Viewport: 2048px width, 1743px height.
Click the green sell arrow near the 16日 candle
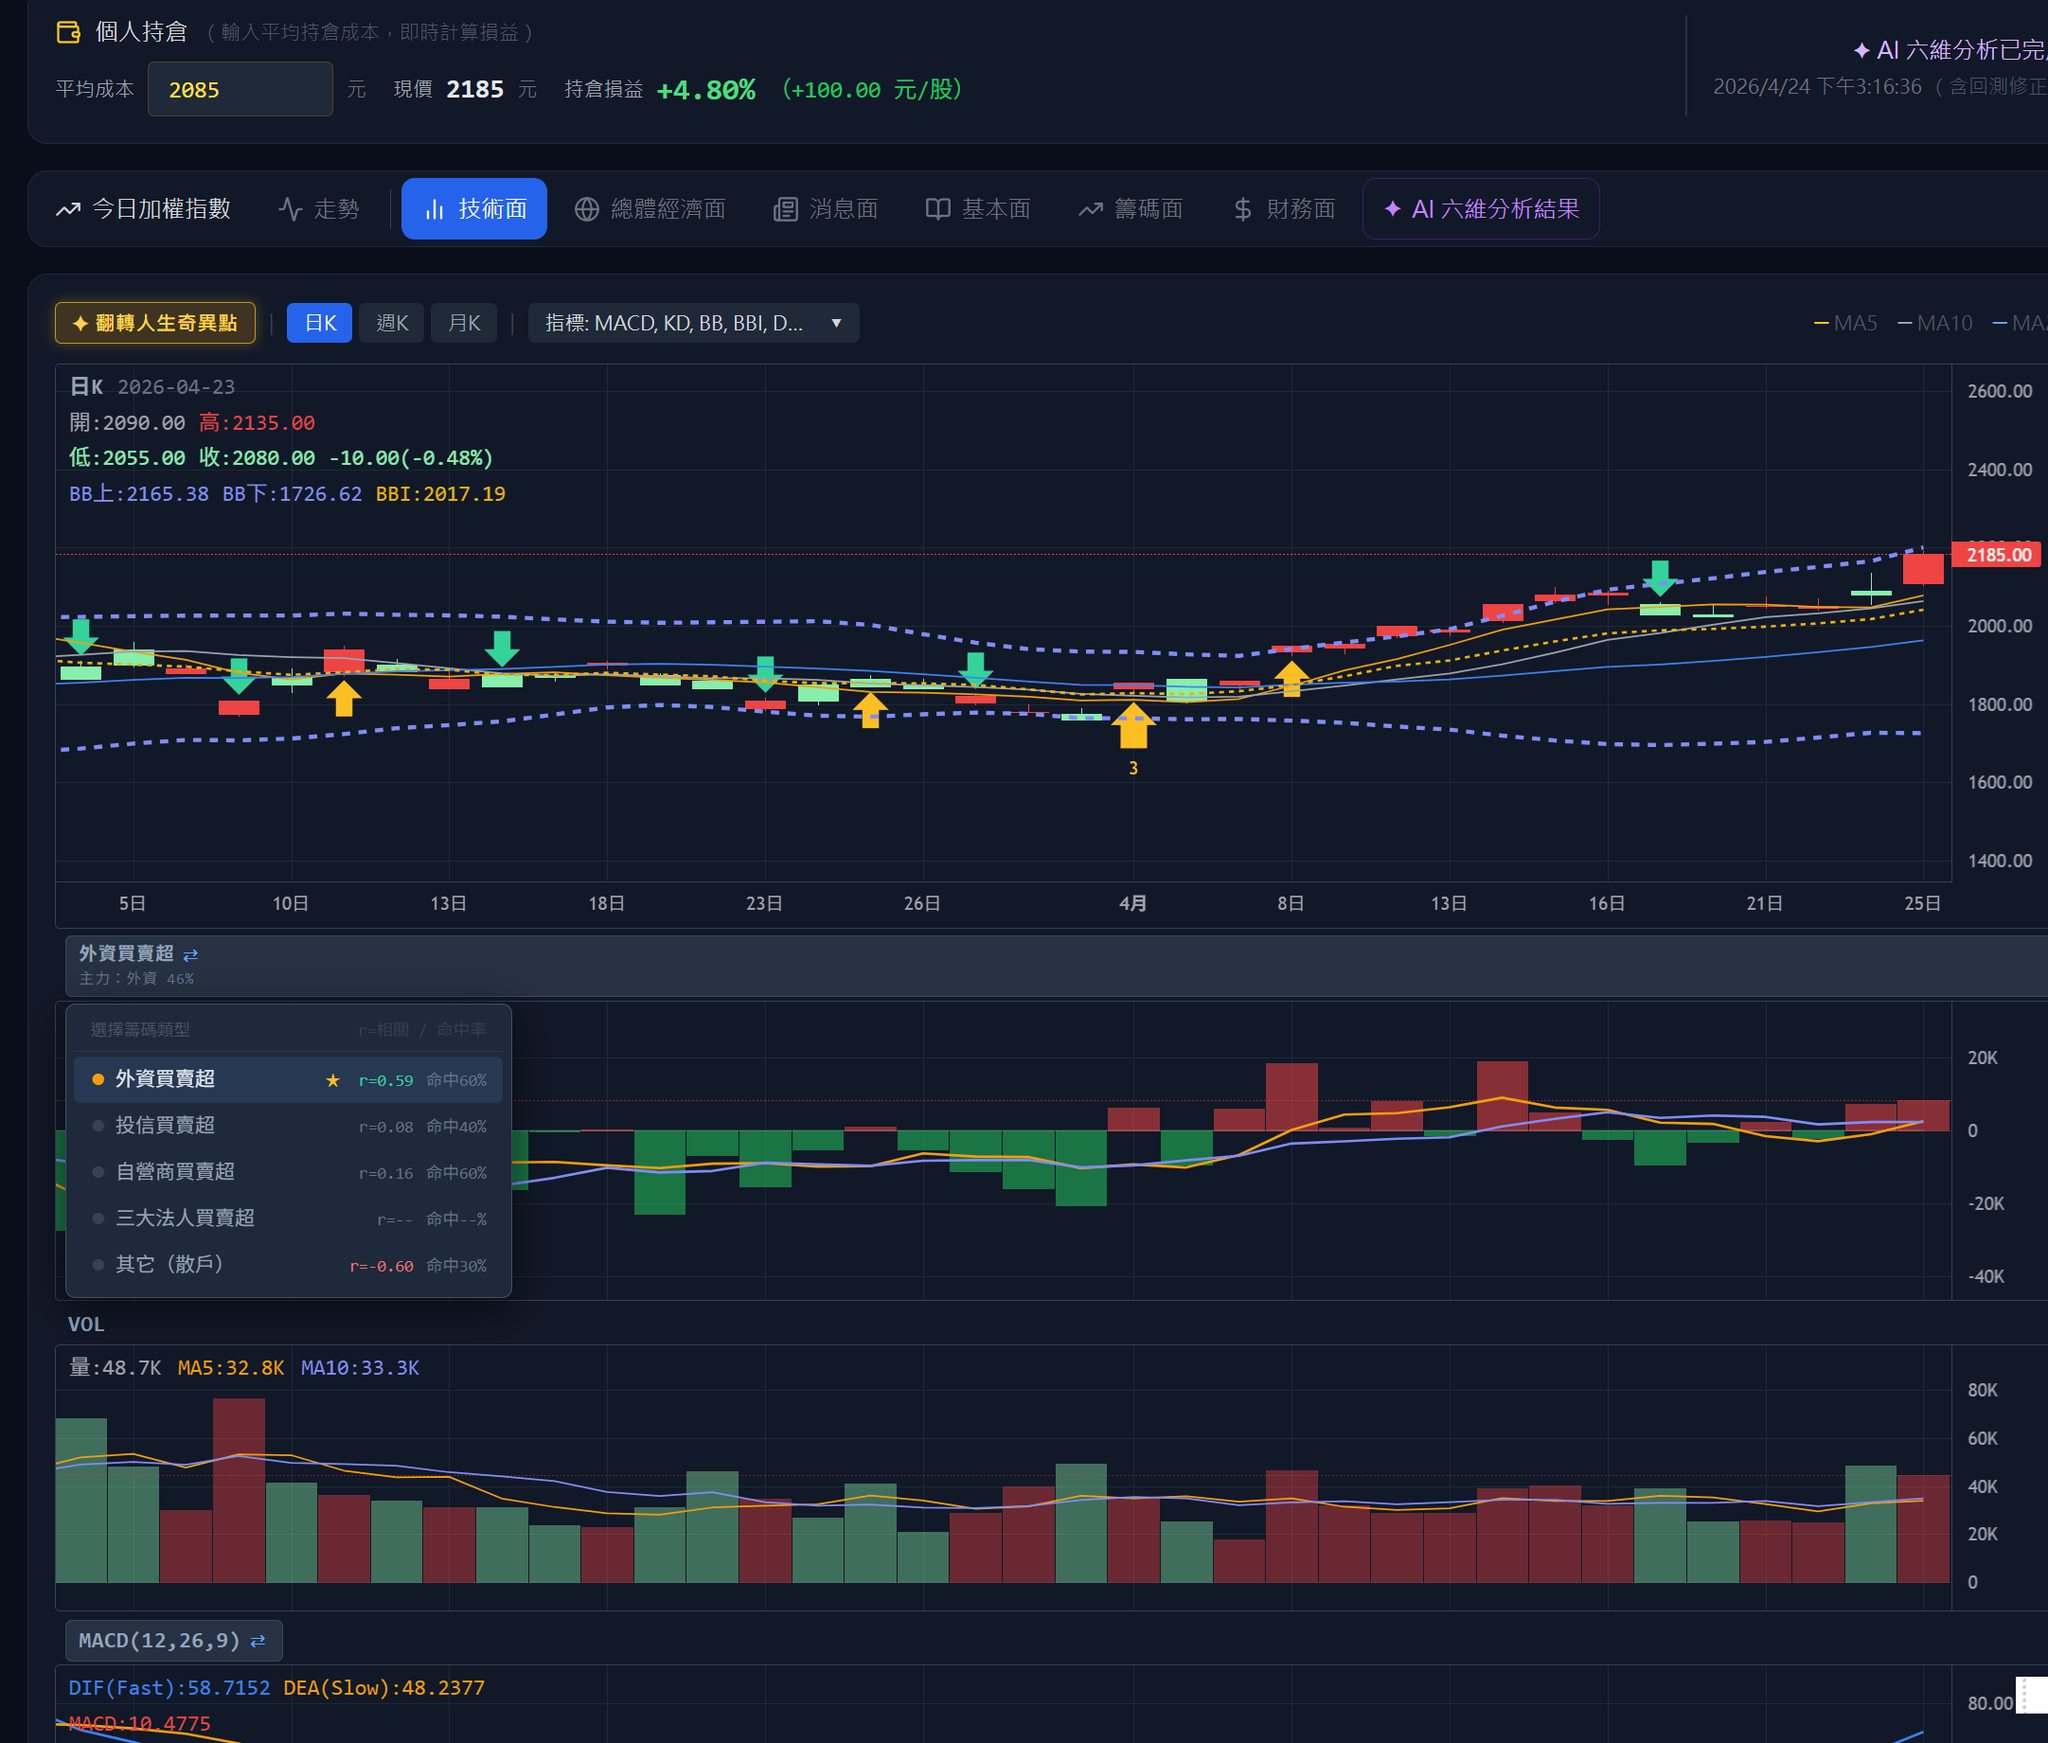1660,578
